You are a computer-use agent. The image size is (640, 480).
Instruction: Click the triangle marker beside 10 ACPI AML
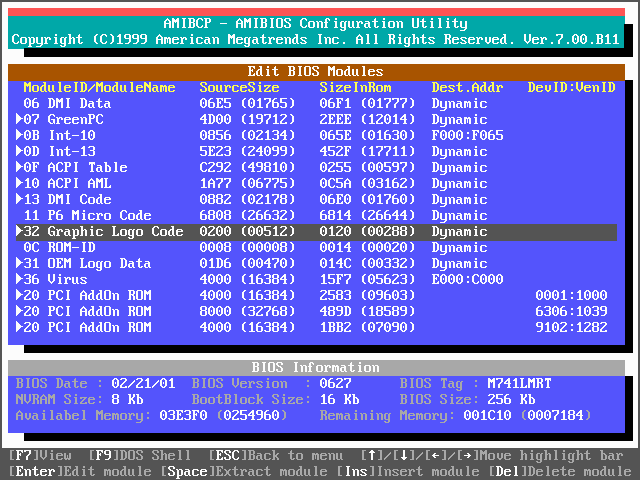click(19, 183)
